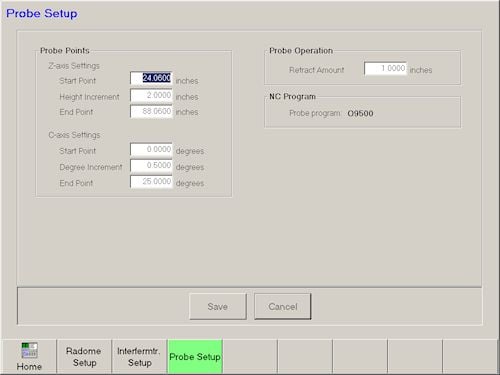Click the O9500 probe program value
Viewport: 500px width, 375px height.
[x=360, y=113]
